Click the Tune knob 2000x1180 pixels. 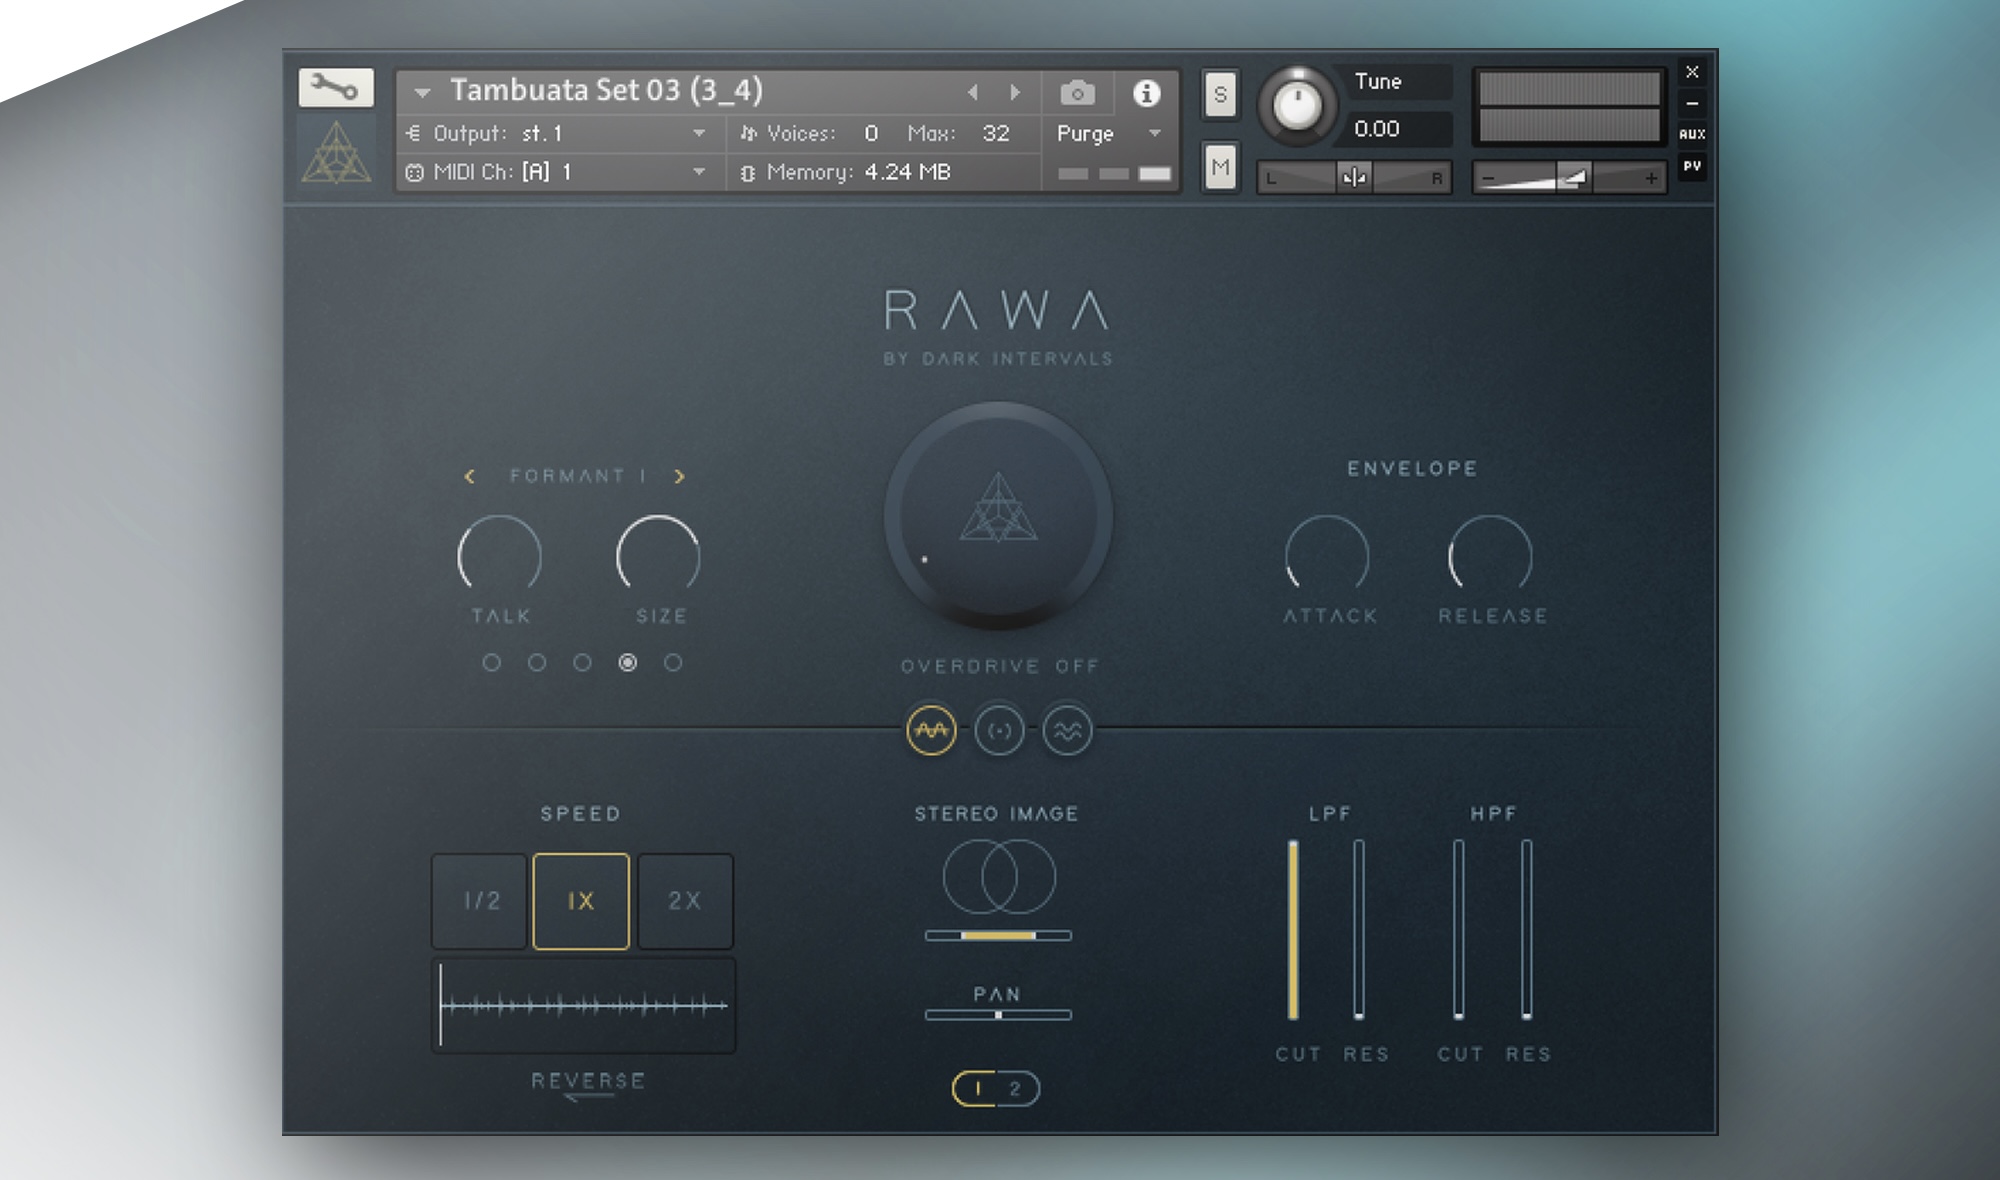[x=1297, y=105]
